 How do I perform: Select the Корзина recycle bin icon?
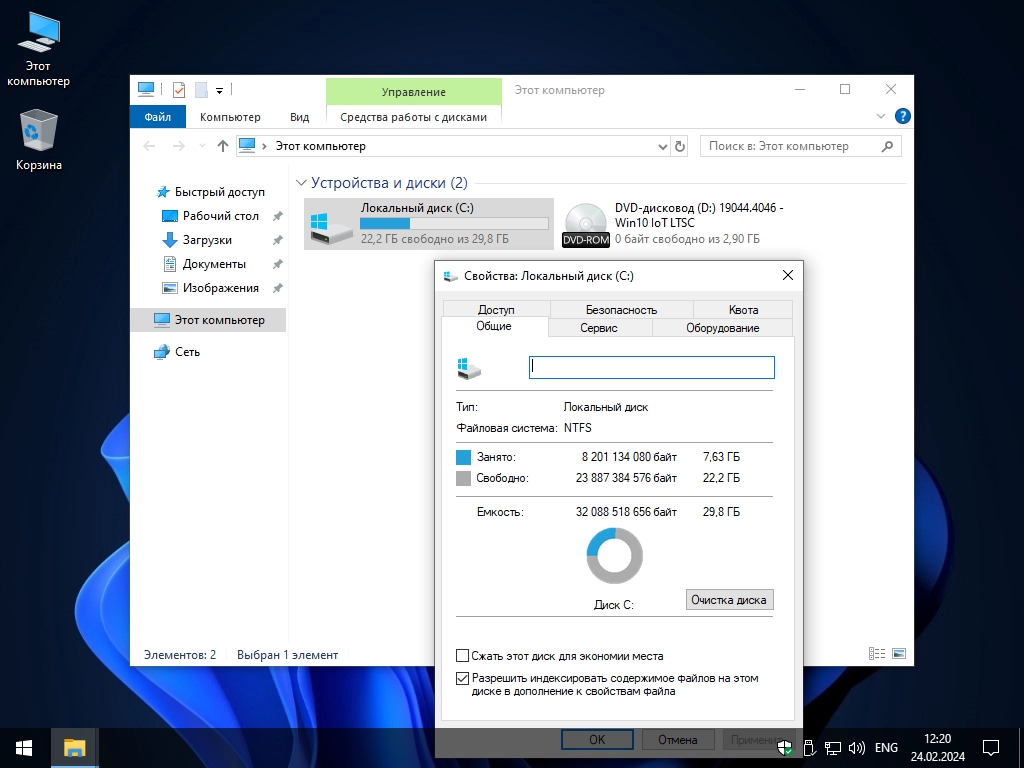point(39,140)
